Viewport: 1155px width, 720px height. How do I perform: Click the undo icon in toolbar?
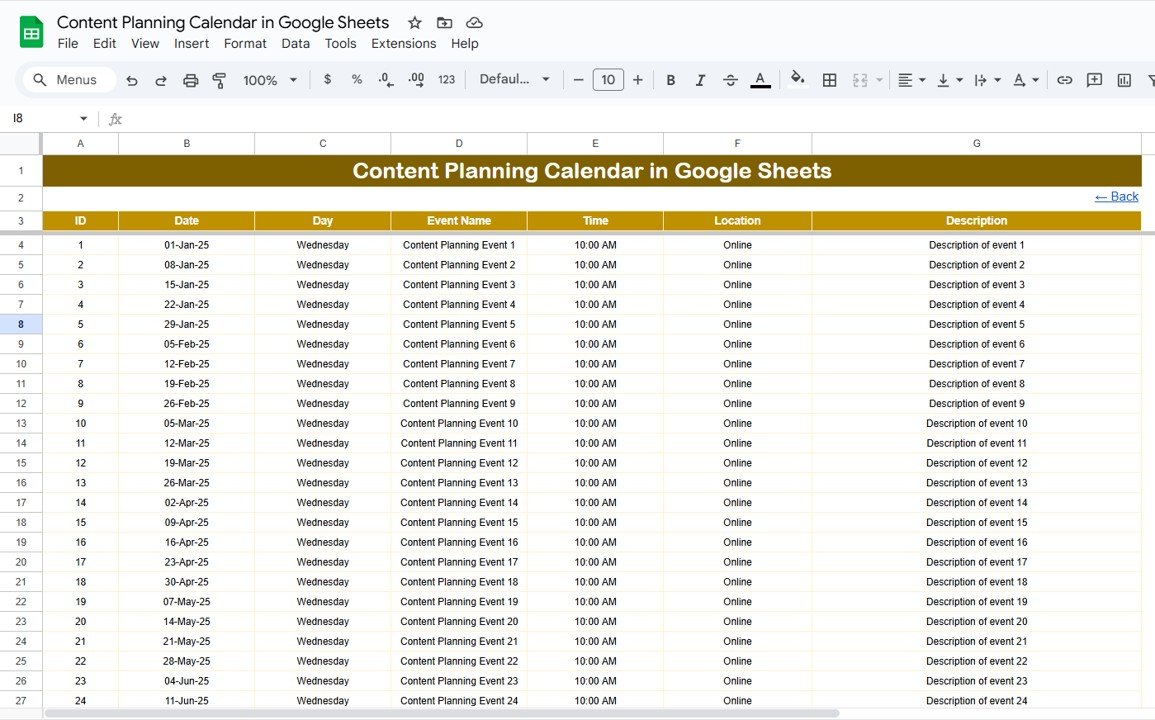click(132, 80)
